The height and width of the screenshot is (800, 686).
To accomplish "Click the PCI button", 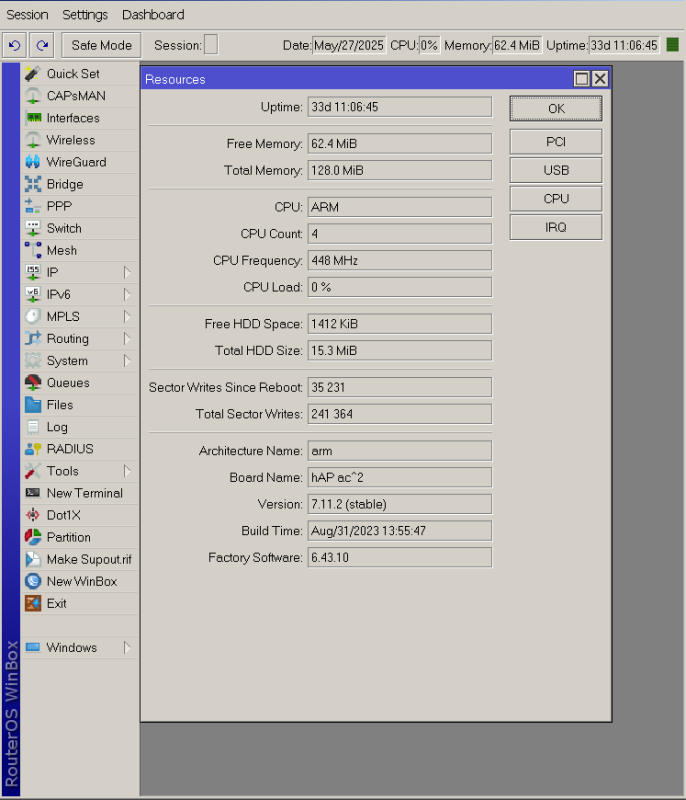I will pyautogui.click(x=556, y=142).
